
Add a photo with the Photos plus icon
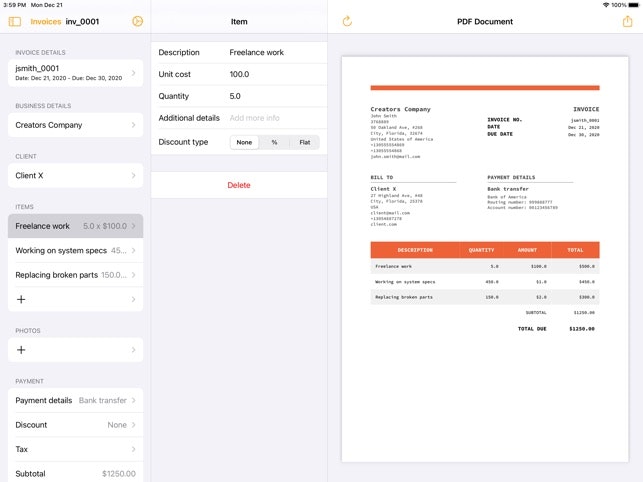coord(21,350)
